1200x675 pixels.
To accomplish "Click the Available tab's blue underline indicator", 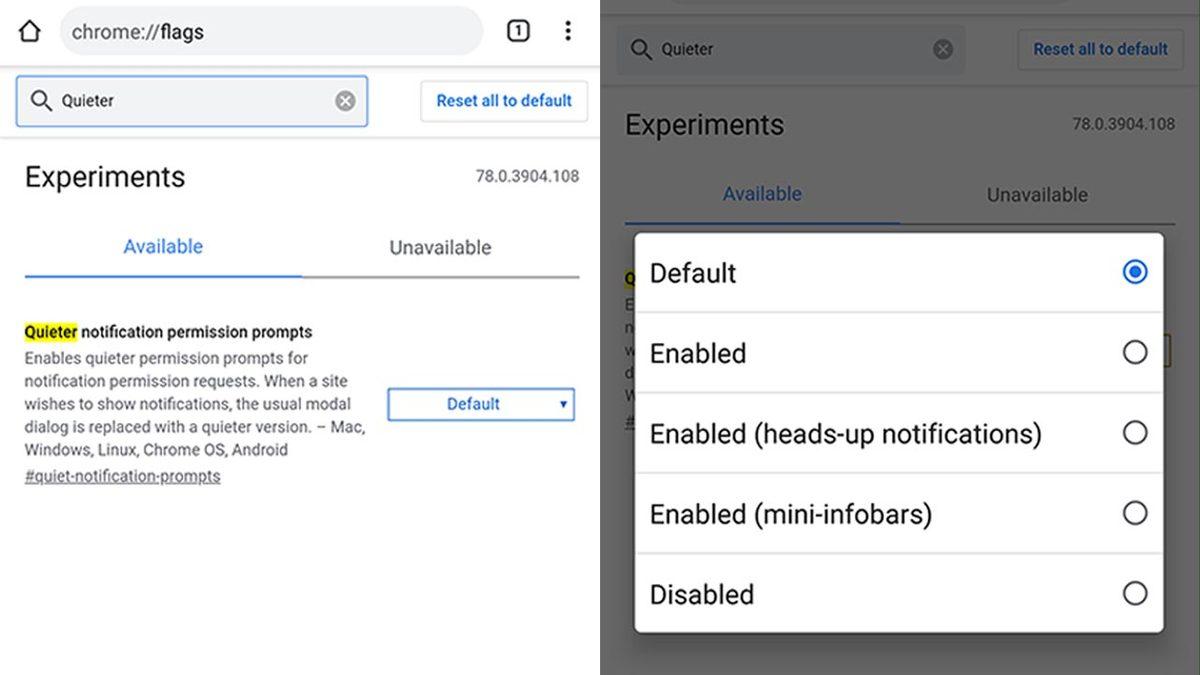I will 163,272.
